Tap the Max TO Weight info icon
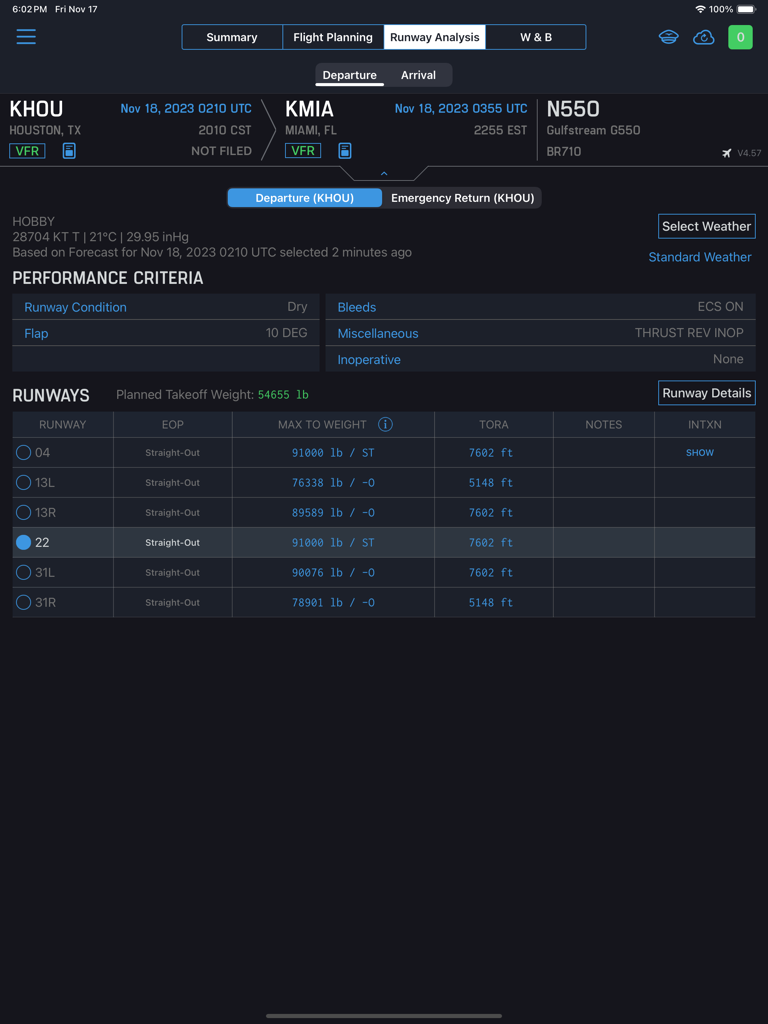This screenshot has height=1024, width=768. pyautogui.click(x=385, y=424)
